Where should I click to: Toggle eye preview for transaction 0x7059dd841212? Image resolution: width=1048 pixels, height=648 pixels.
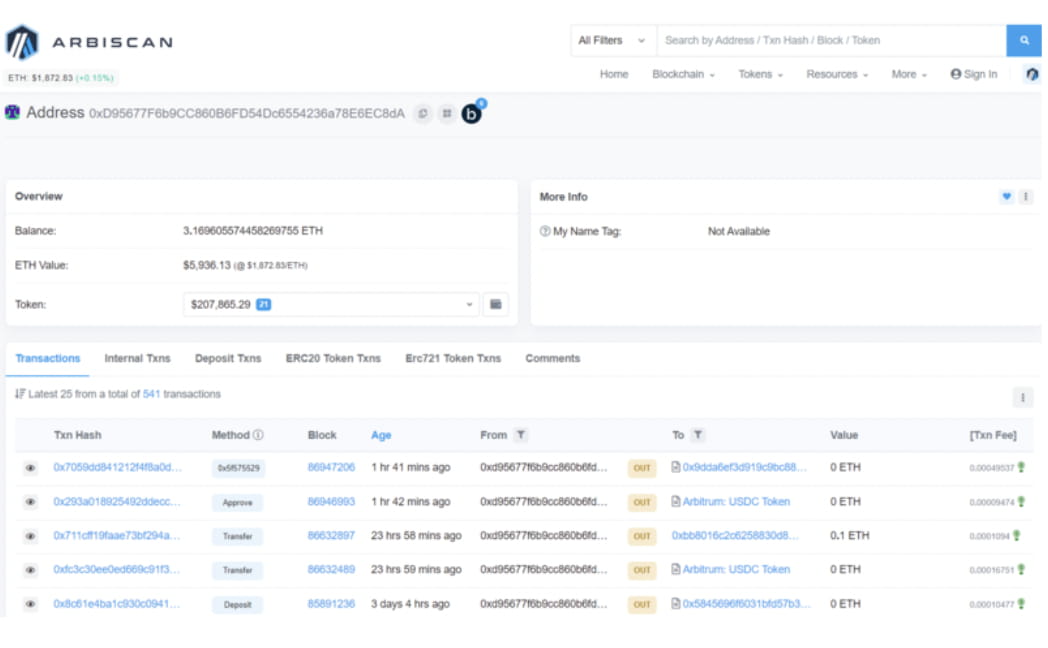point(31,468)
